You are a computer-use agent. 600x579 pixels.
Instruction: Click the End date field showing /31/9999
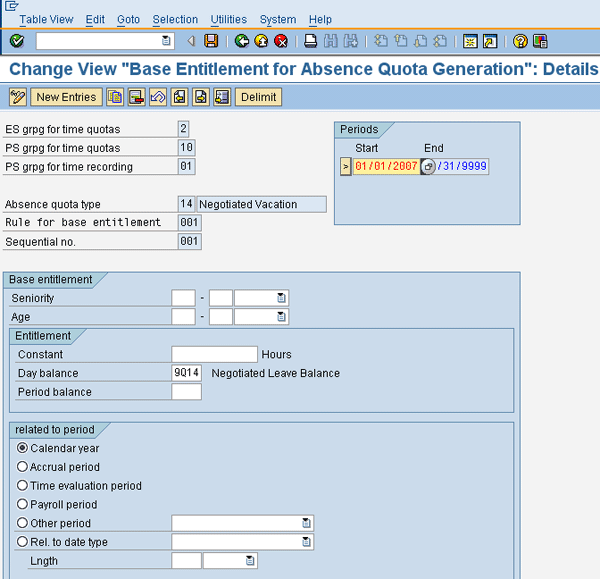462,166
